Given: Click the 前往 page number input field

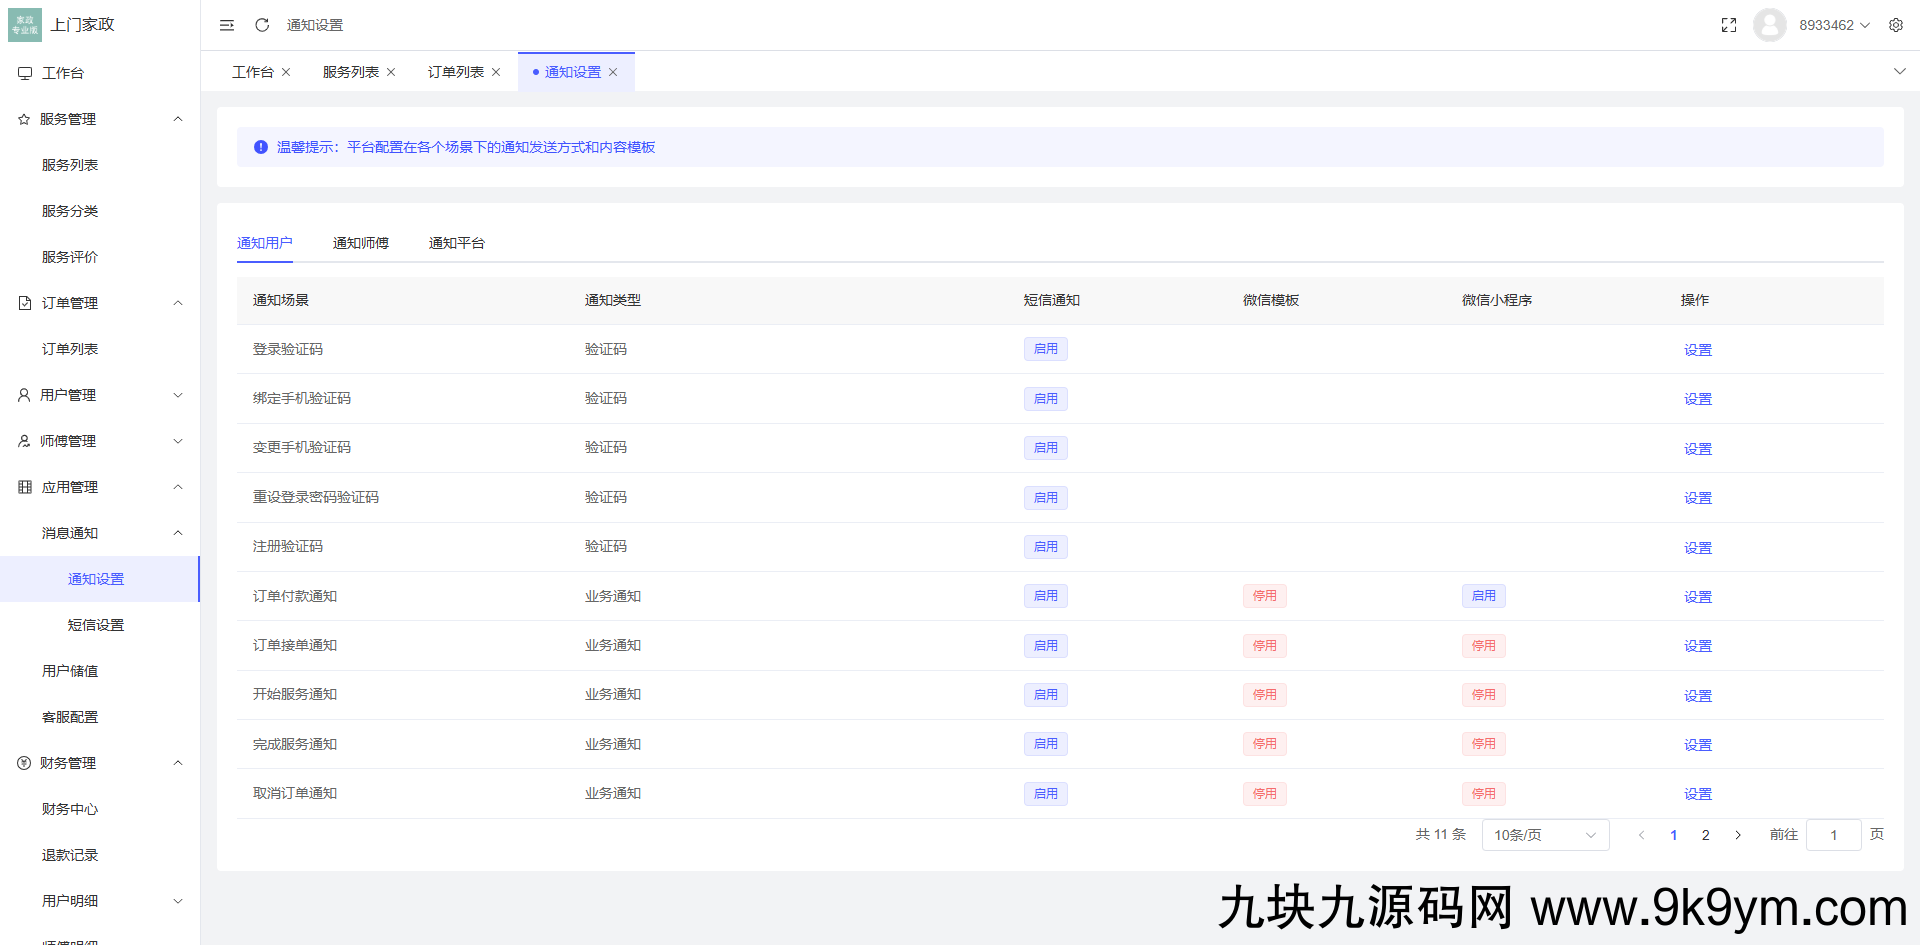Looking at the screenshot, I should 1833,834.
